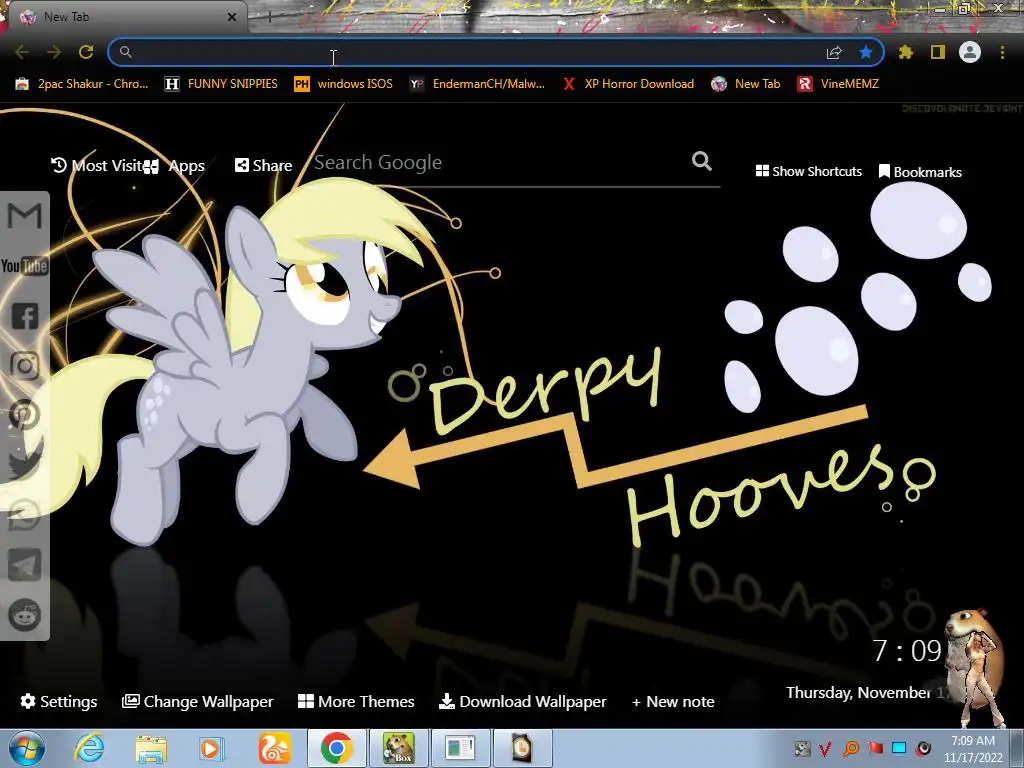Add a New note
Viewport: 1024px width, 768px height.
point(673,701)
